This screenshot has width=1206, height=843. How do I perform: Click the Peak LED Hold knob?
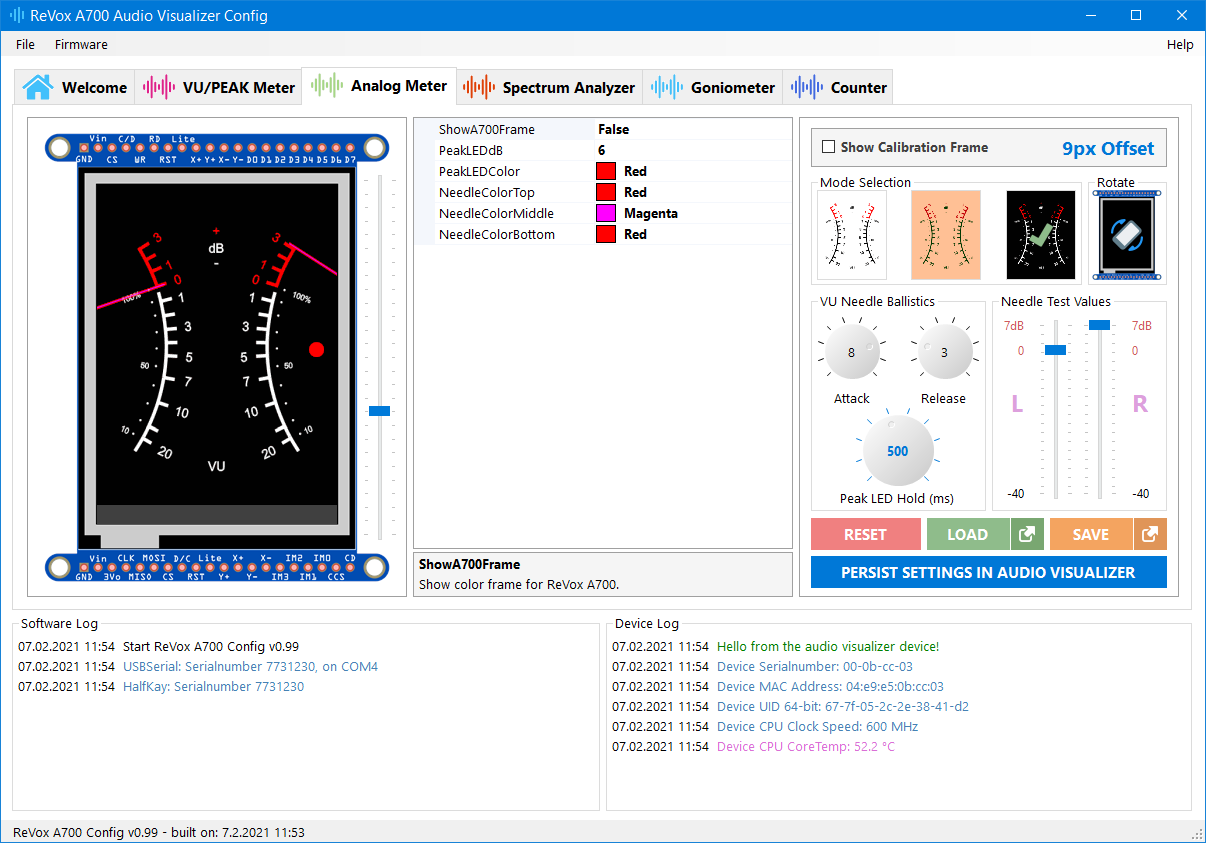point(898,451)
